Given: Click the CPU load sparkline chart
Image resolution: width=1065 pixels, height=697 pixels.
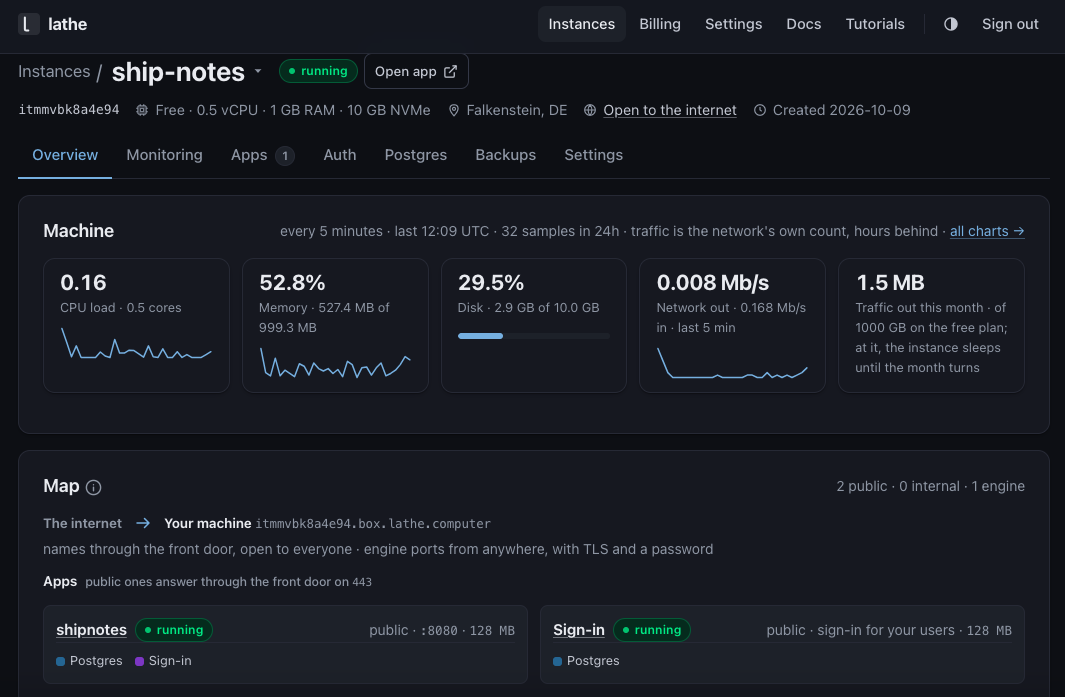Looking at the screenshot, I should [137, 343].
